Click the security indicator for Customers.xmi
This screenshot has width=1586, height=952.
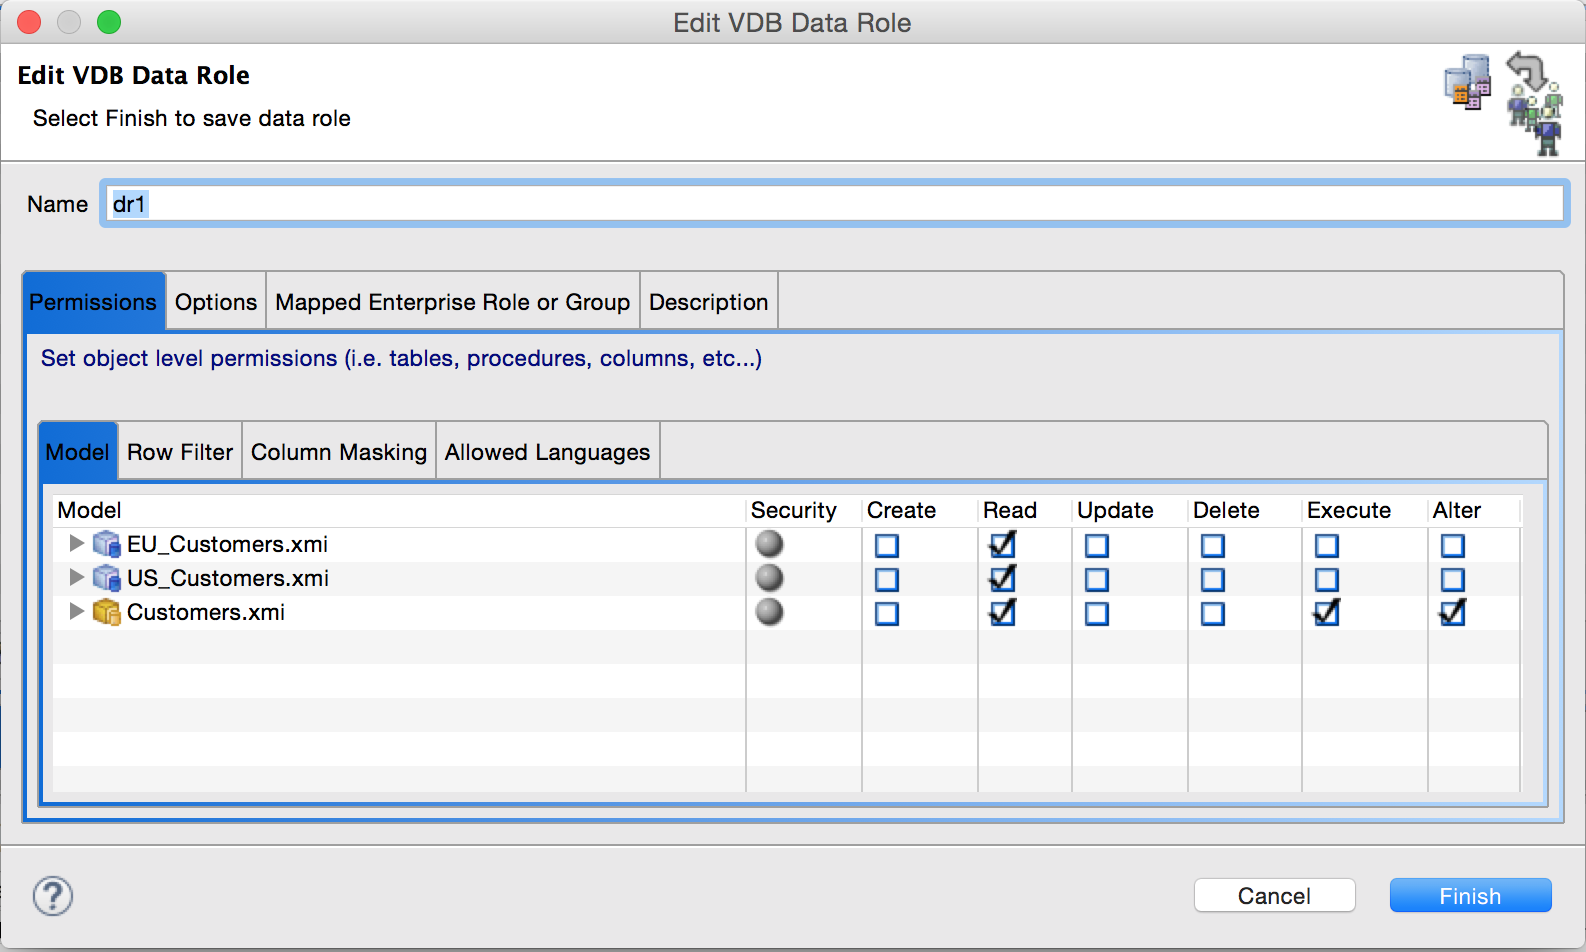point(769,612)
